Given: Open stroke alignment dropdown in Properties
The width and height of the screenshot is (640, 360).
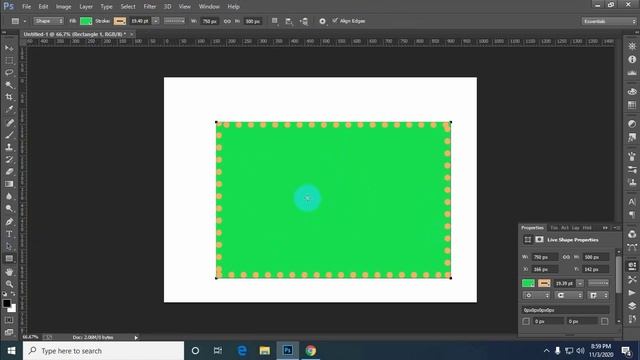Looking at the screenshot, I should pos(536,295).
